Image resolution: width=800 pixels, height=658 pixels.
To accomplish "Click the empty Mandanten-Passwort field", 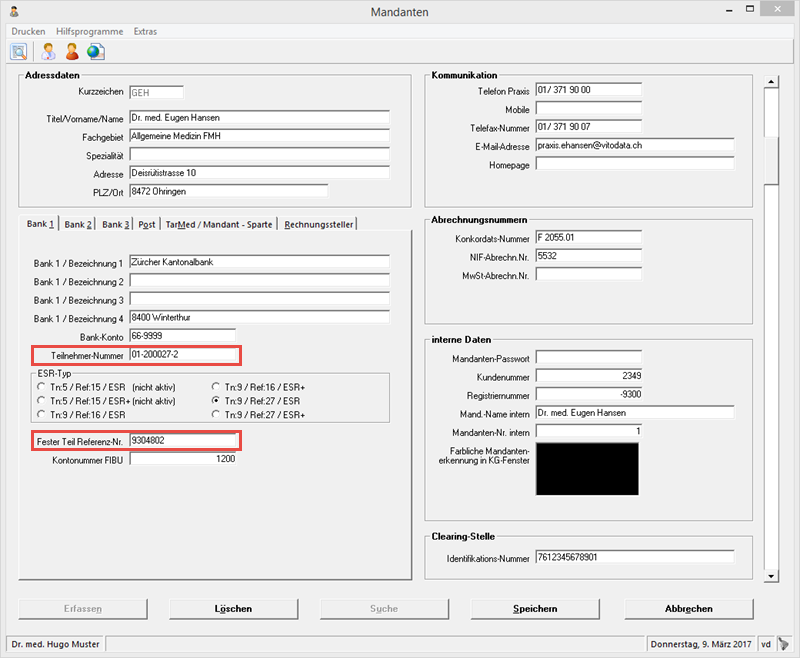I will 589,357.
